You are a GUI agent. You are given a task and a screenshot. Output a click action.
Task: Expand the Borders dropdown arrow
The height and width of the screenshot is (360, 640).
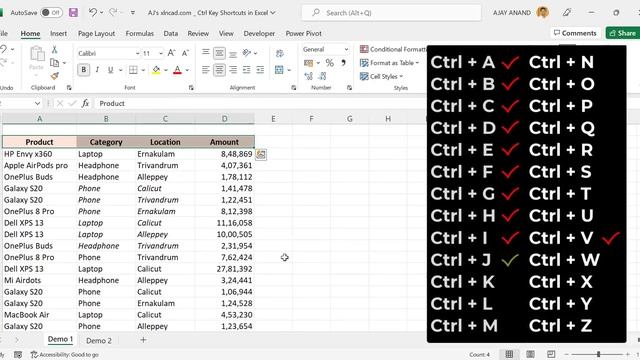point(143,70)
